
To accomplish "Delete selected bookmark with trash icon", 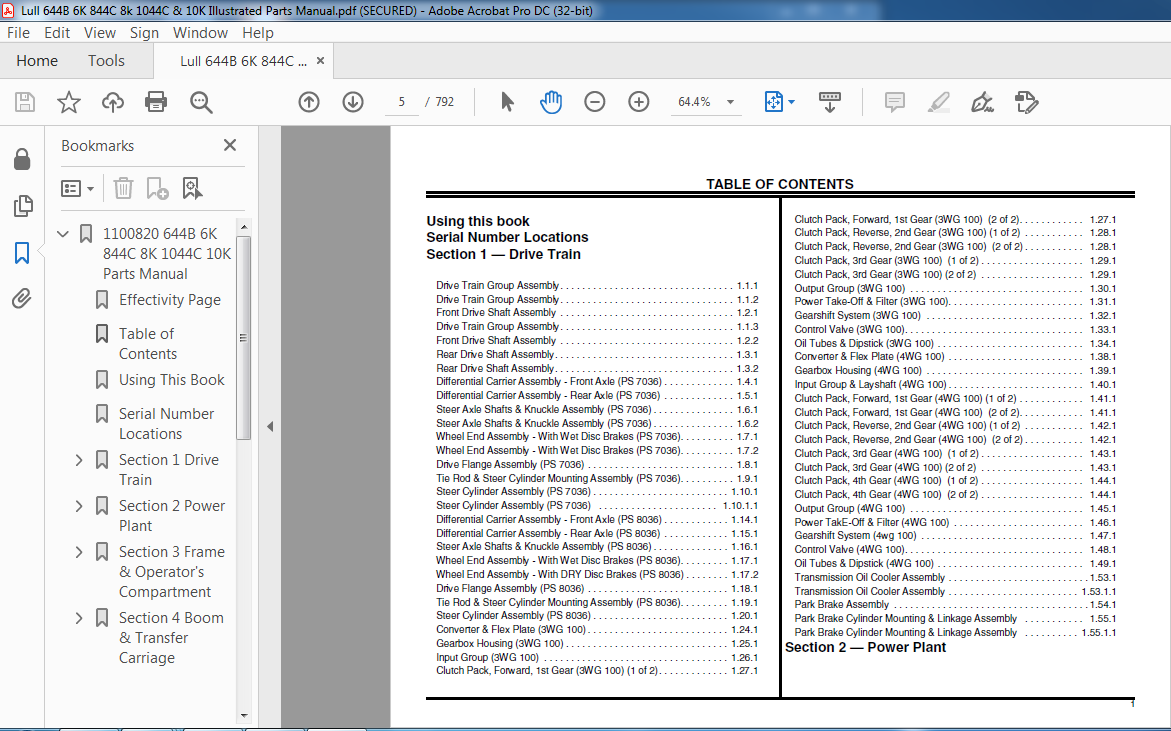I will (x=123, y=188).
